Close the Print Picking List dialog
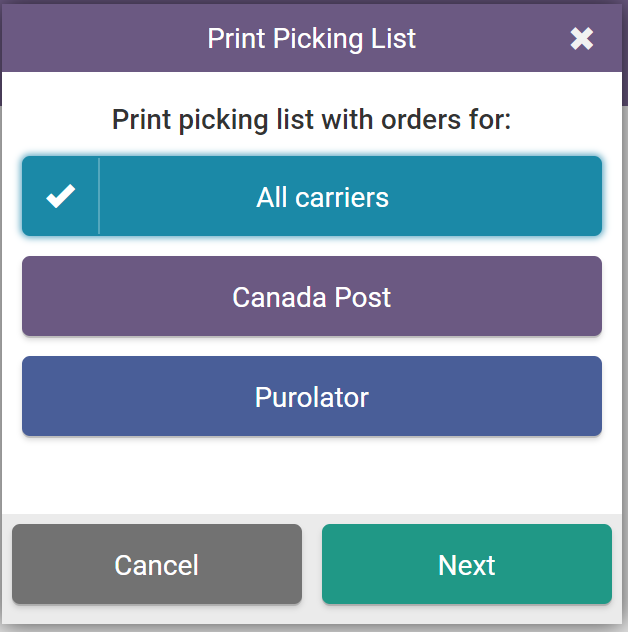The image size is (628, 632). pyautogui.click(x=581, y=39)
